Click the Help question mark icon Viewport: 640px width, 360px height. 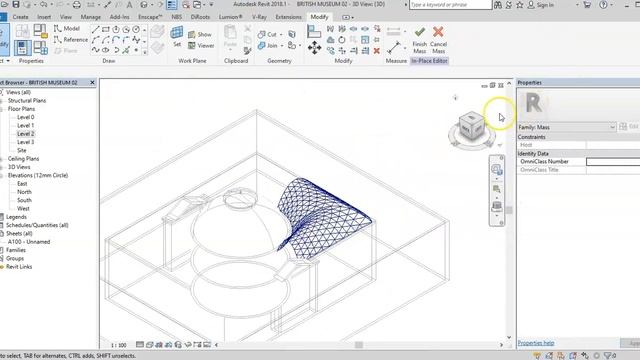(x=603, y=5)
